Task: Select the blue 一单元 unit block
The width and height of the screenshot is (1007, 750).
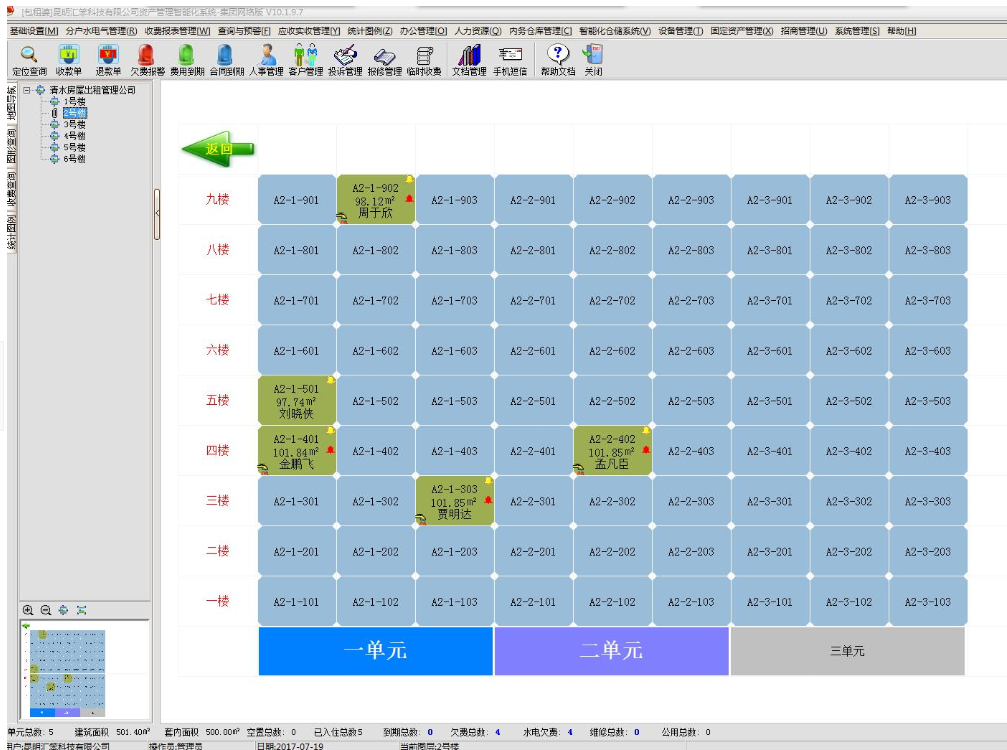Action: pos(375,651)
